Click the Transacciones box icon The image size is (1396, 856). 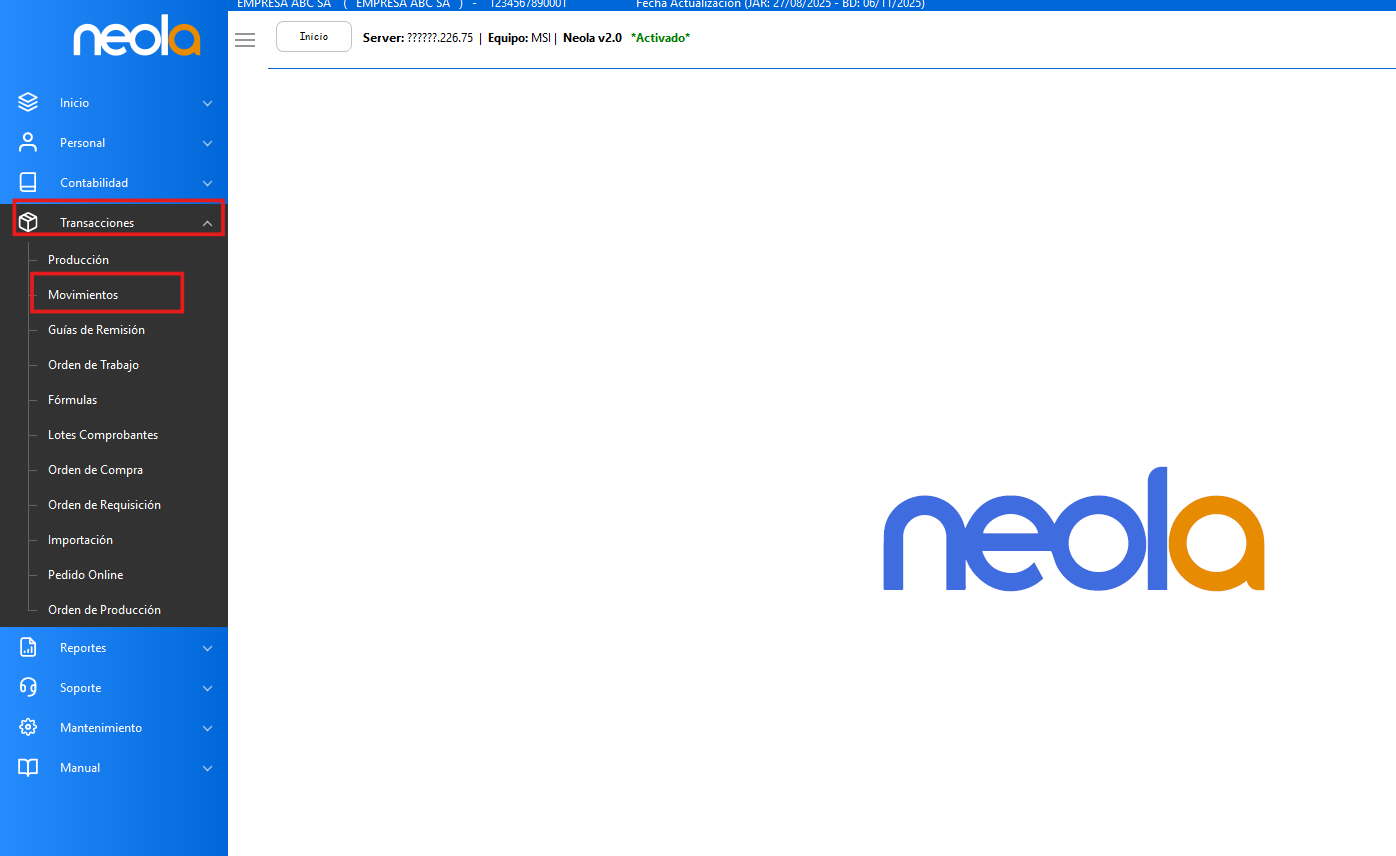[x=28, y=223]
